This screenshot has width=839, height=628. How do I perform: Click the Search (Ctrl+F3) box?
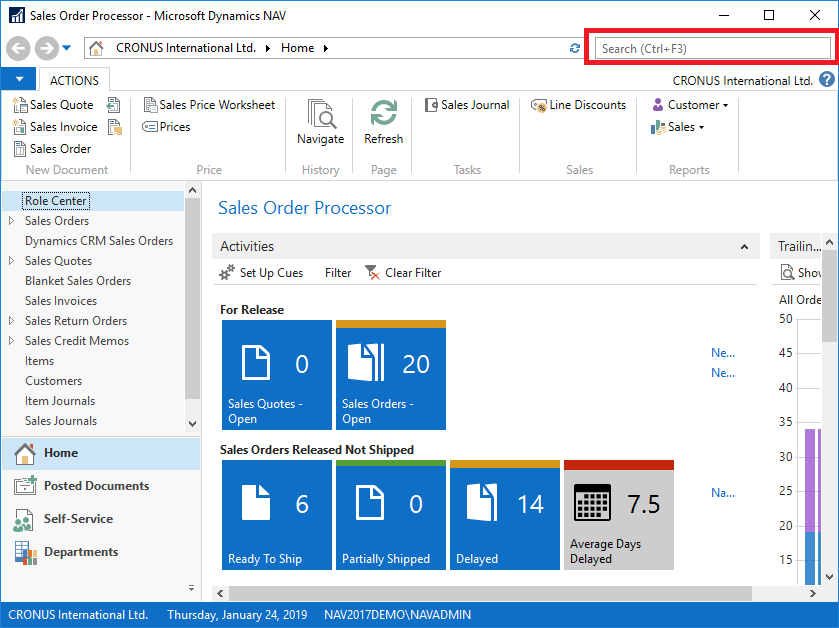tap(712, 49)
